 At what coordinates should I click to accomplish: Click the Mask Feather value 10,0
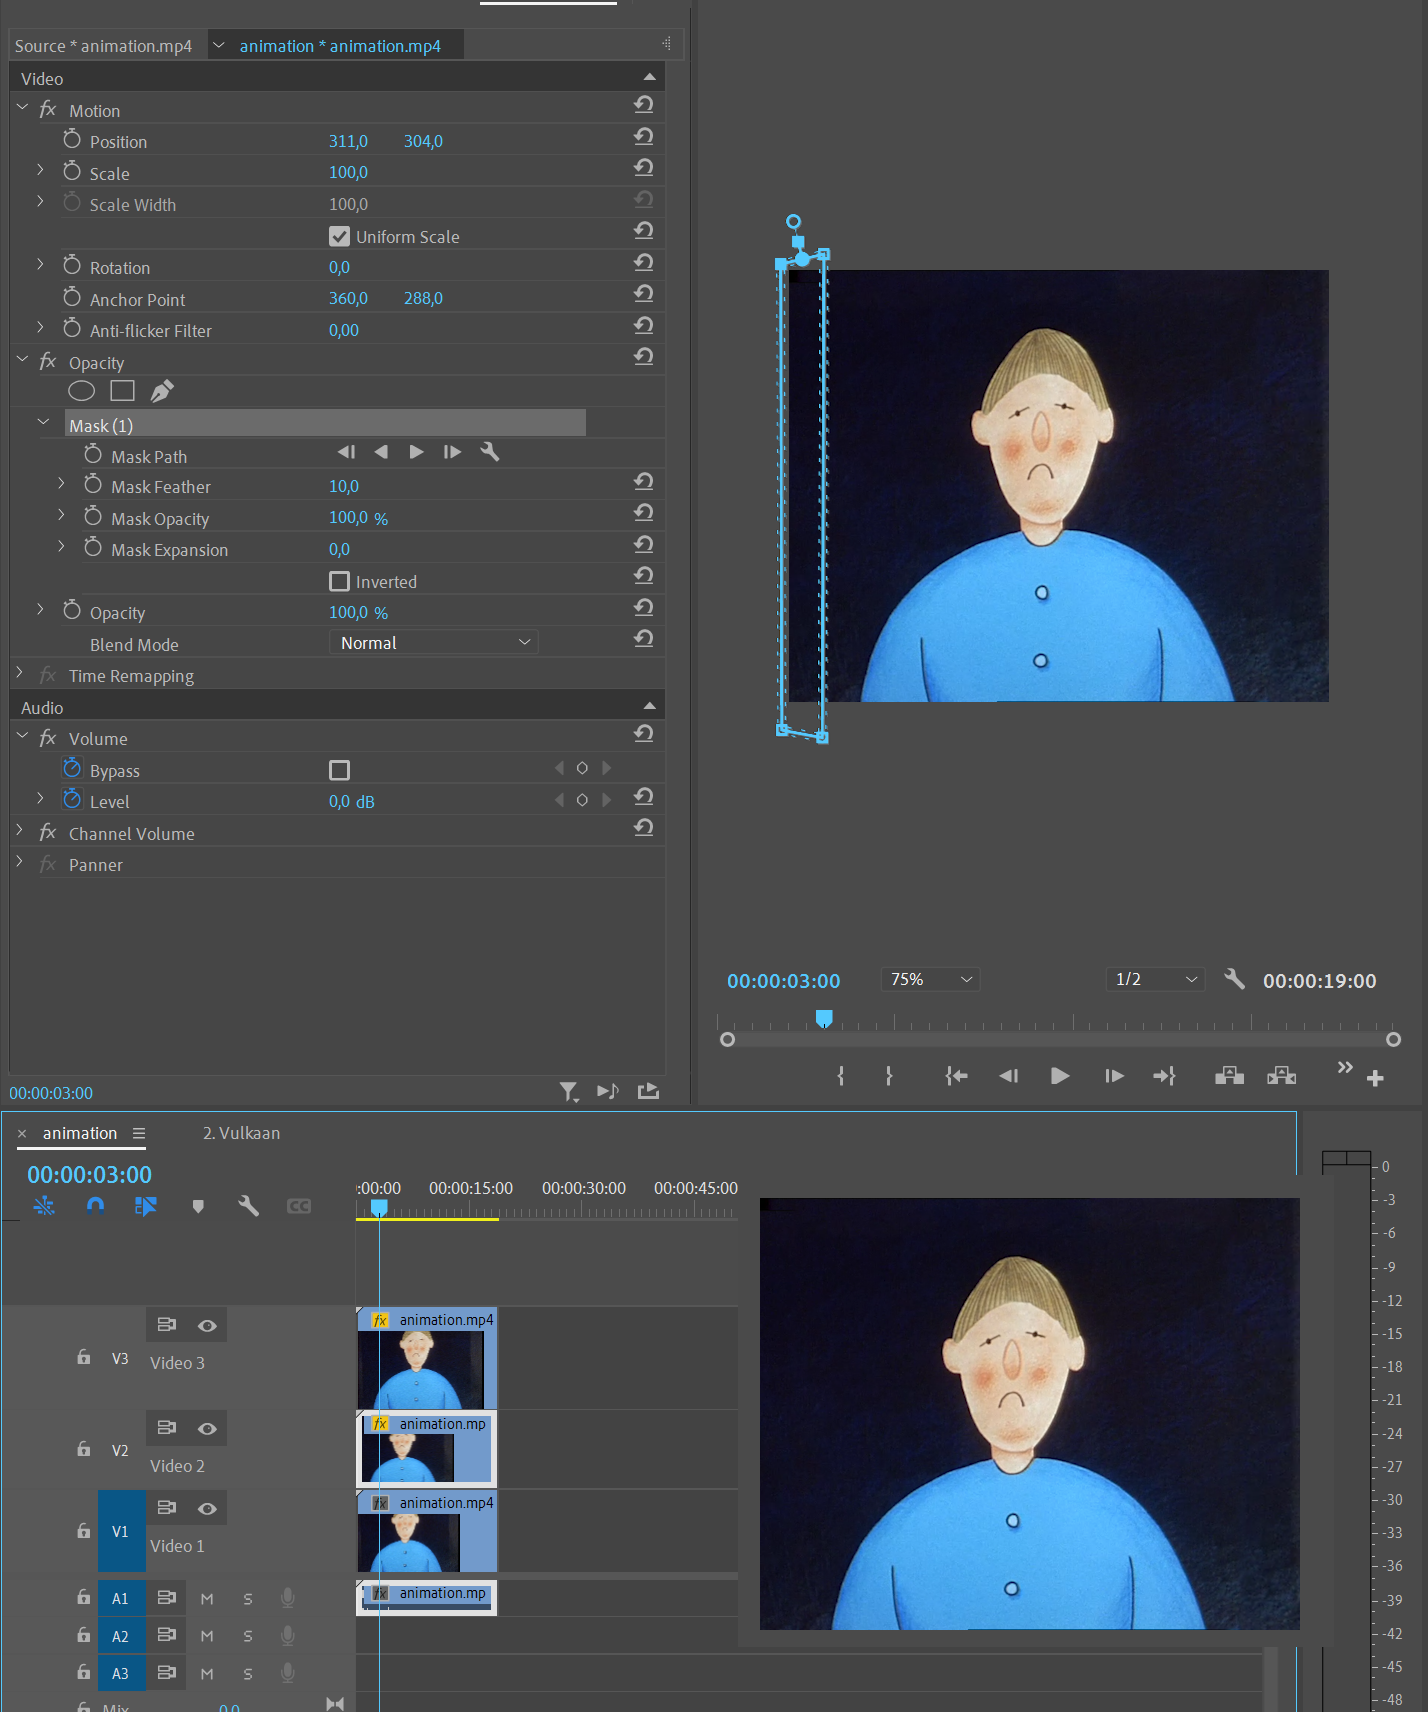coord(343,487)
